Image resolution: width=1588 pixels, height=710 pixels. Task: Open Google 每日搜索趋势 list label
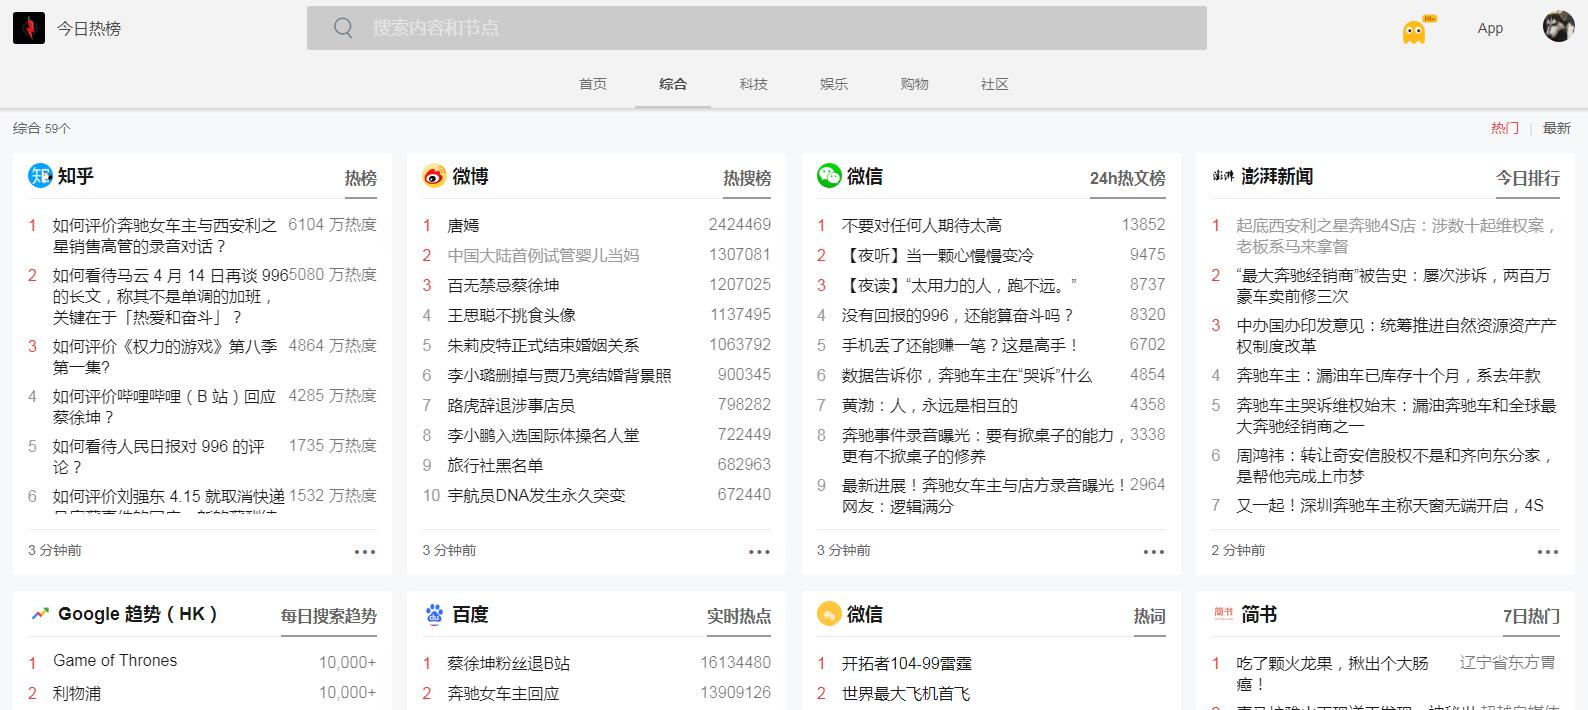pyautogui.click(x=329, y=616)
